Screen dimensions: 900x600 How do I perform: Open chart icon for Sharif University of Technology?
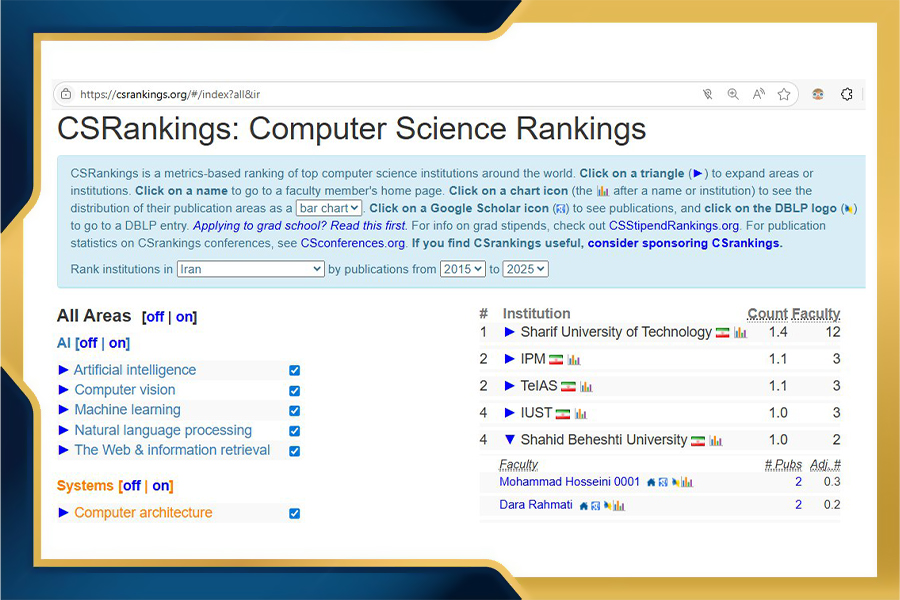pos(740,332)
